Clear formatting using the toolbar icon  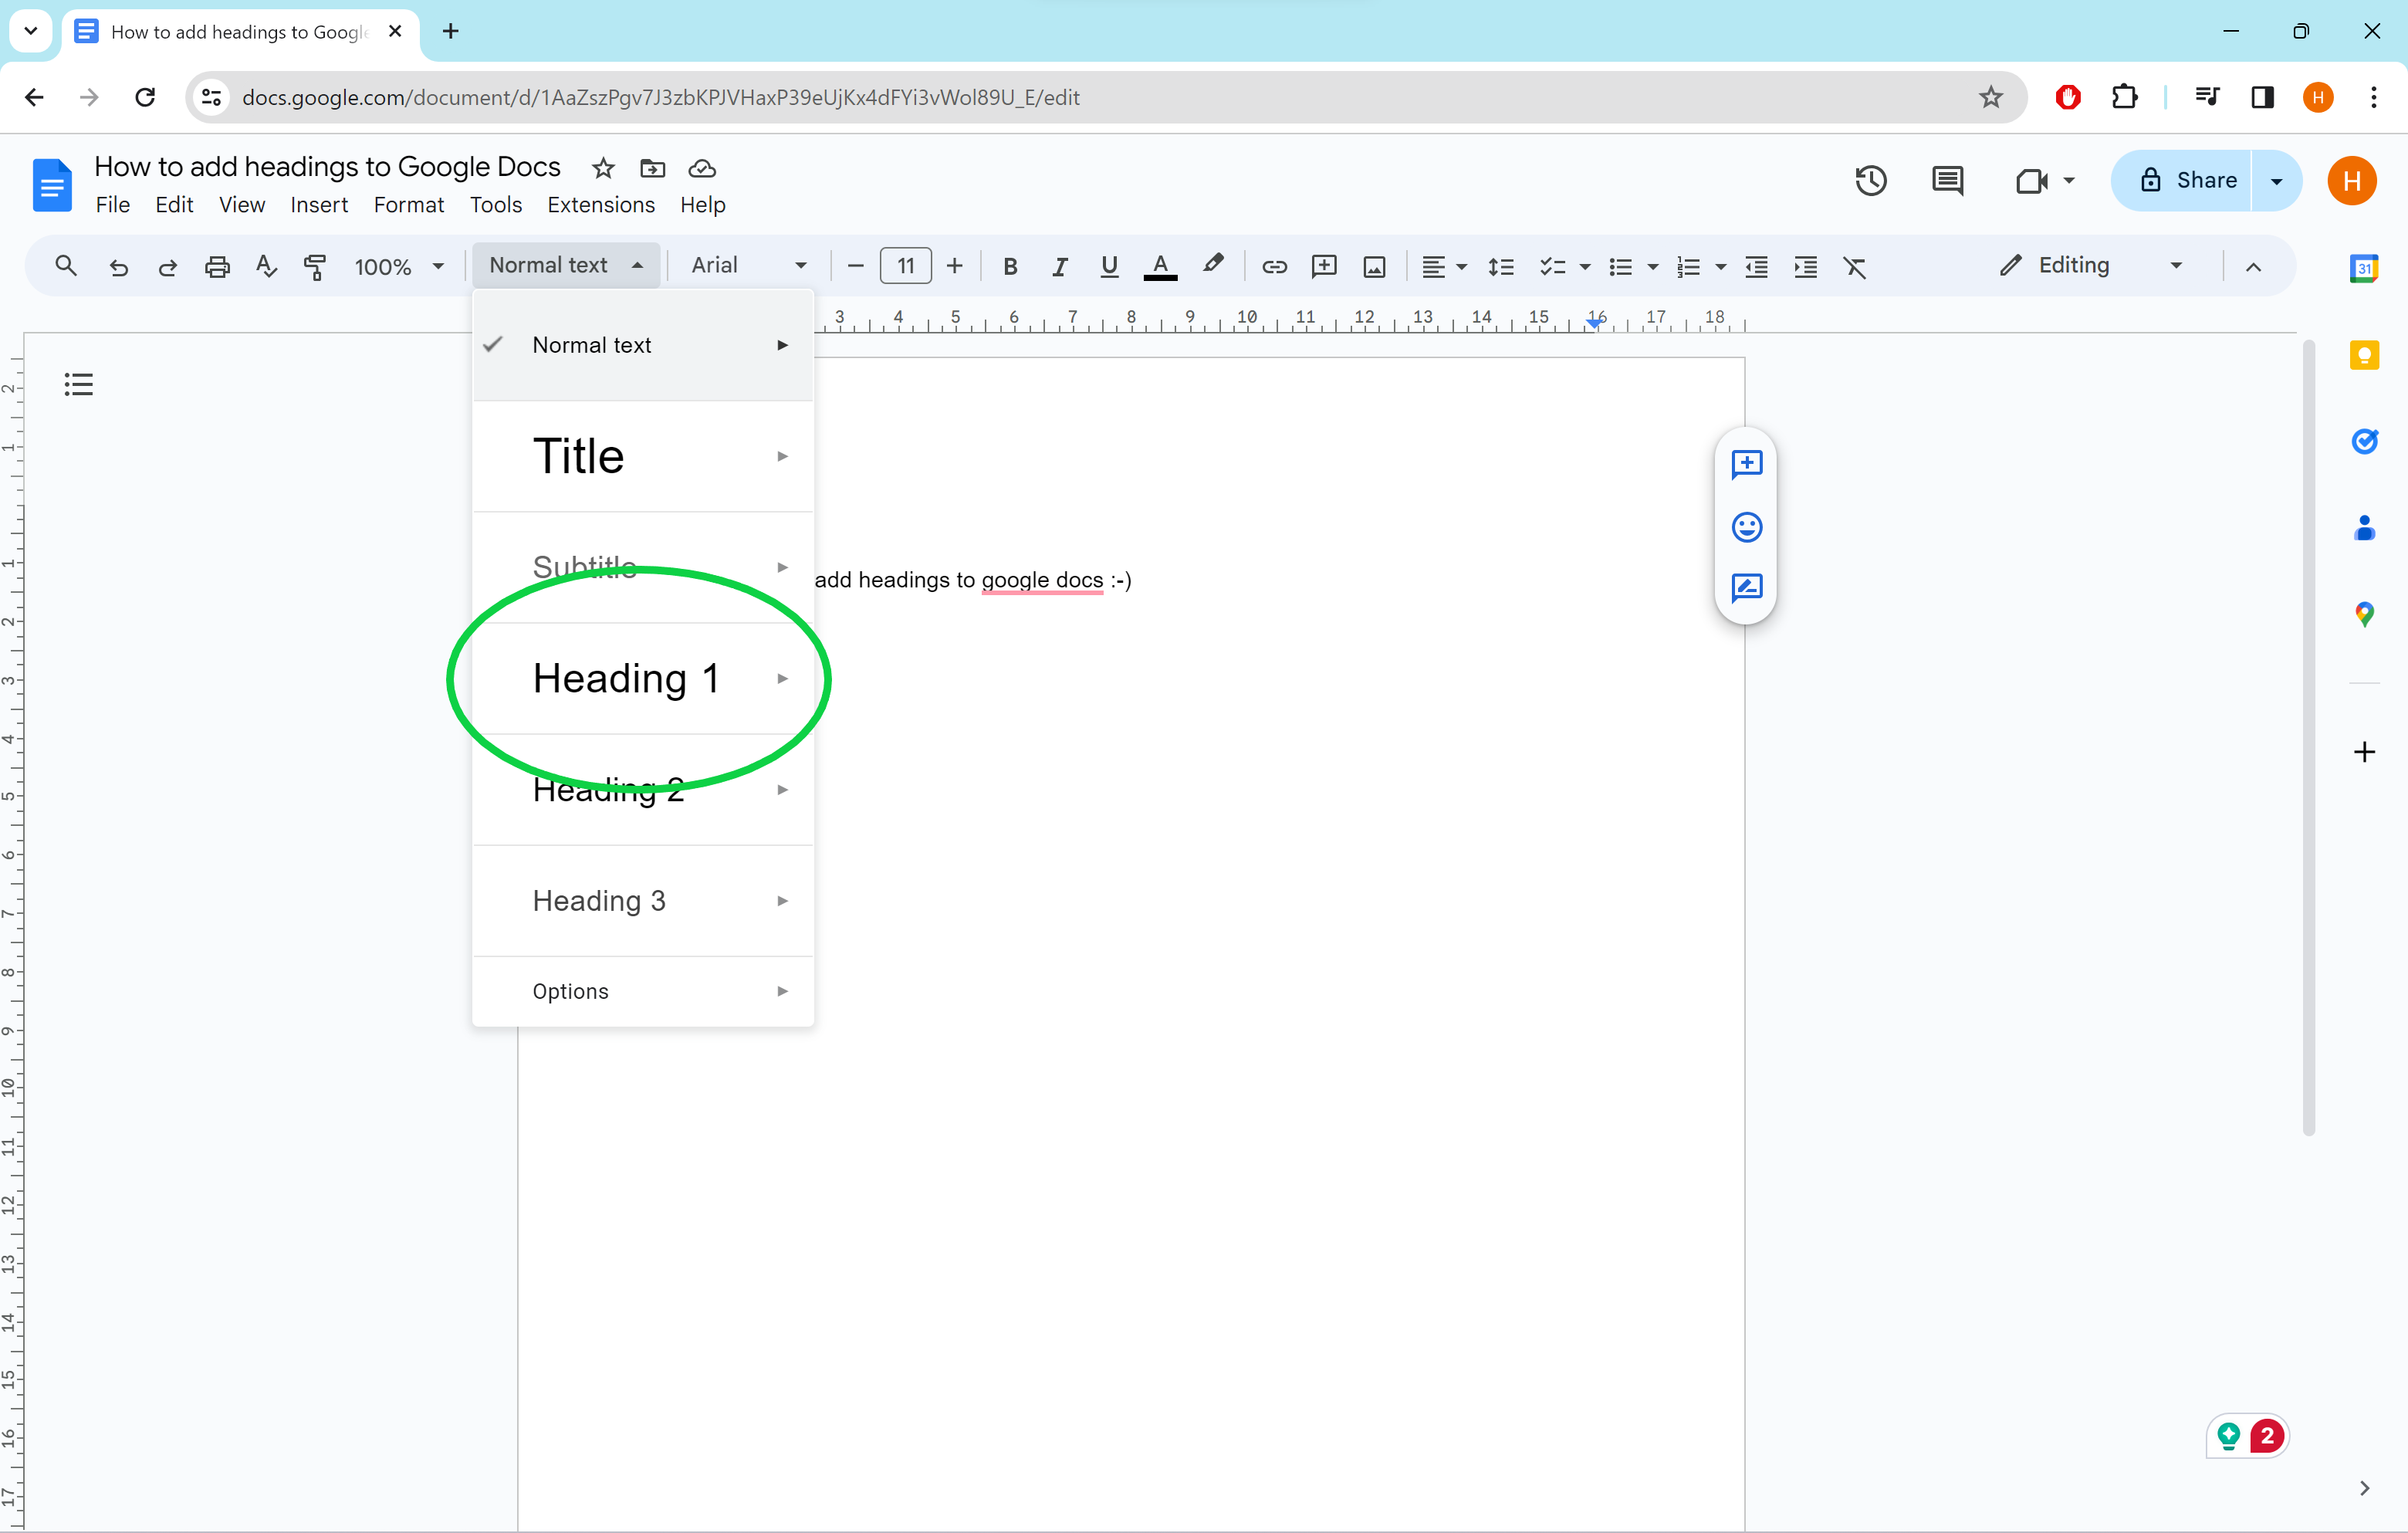pos(1855,266)
